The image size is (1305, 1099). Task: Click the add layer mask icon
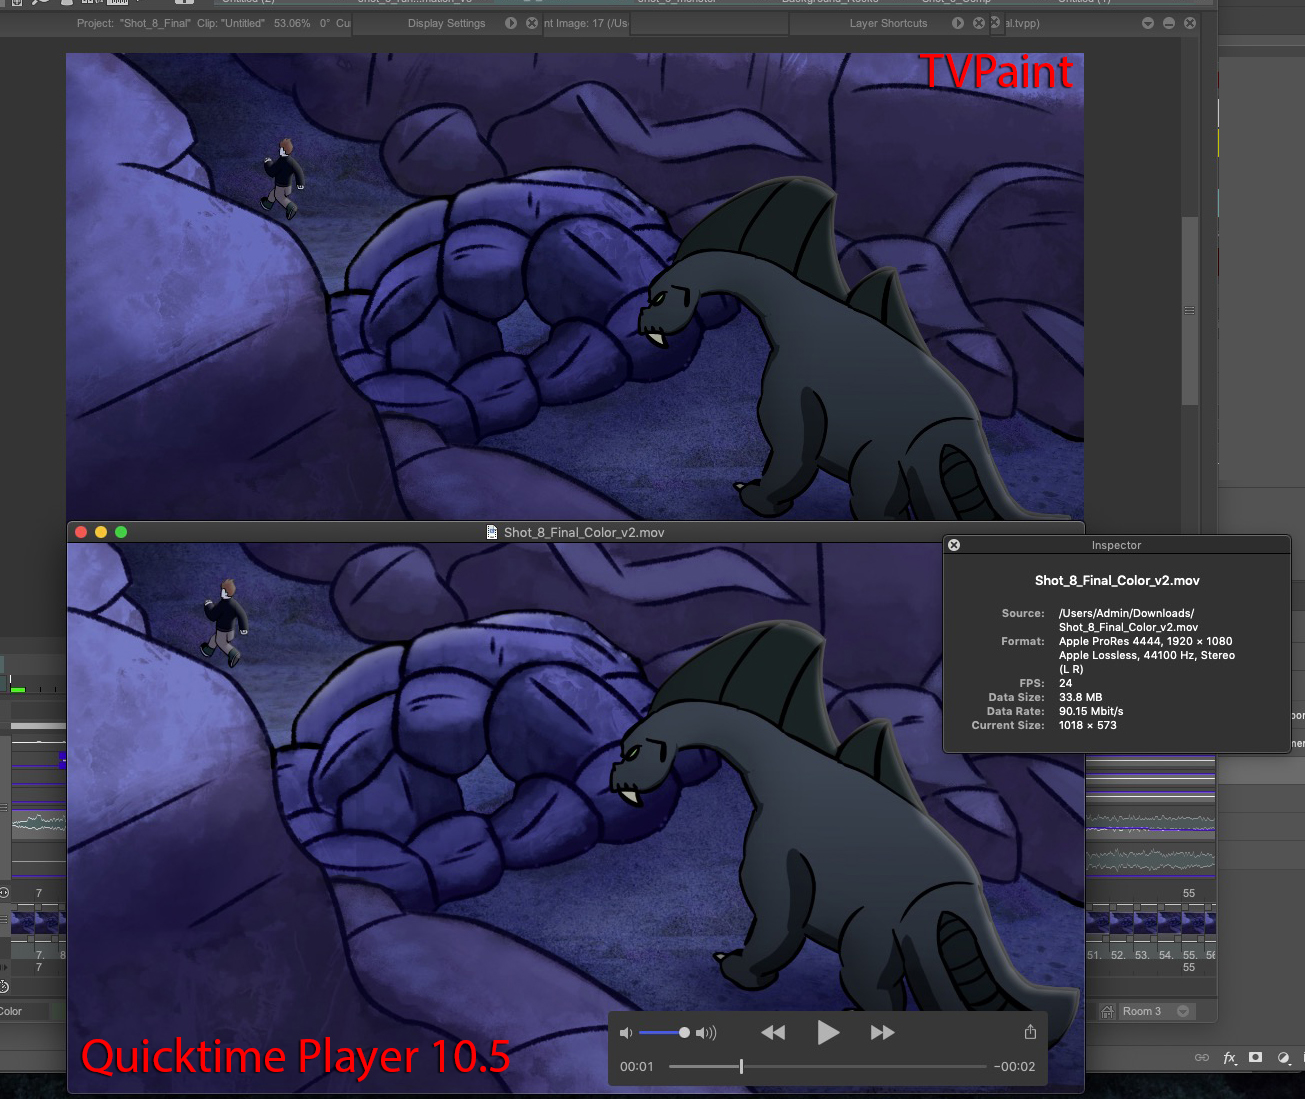click(1256, 1057)
